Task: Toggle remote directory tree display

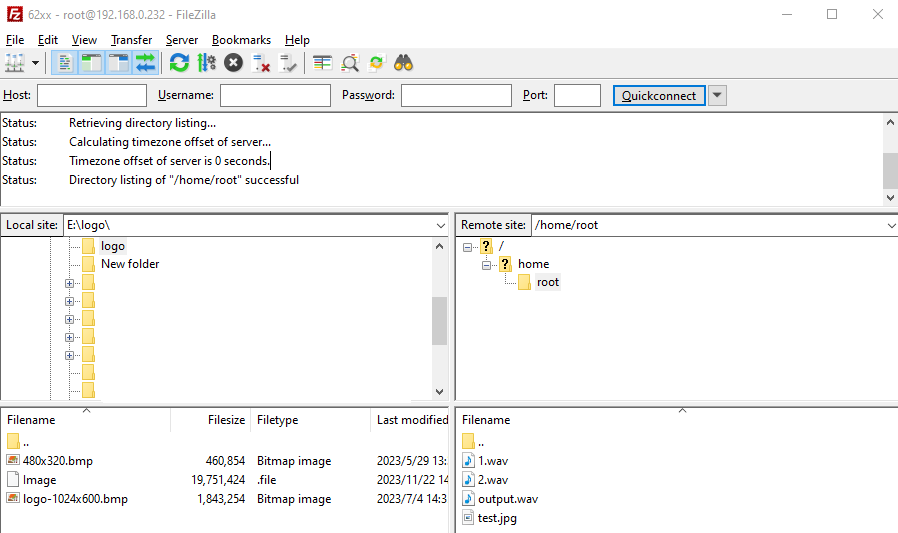Action: [119, 63]
